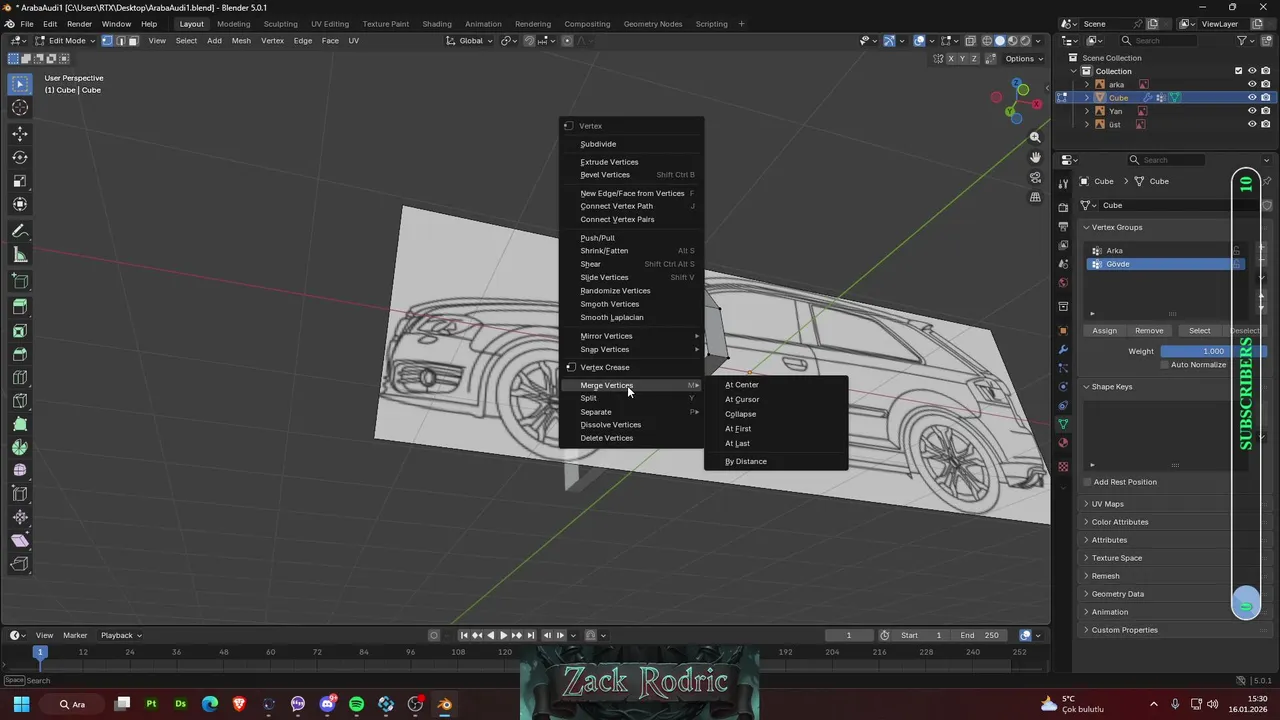Click the Select vertex group button
This screenshot has height=720, width=1280.
1200,331
